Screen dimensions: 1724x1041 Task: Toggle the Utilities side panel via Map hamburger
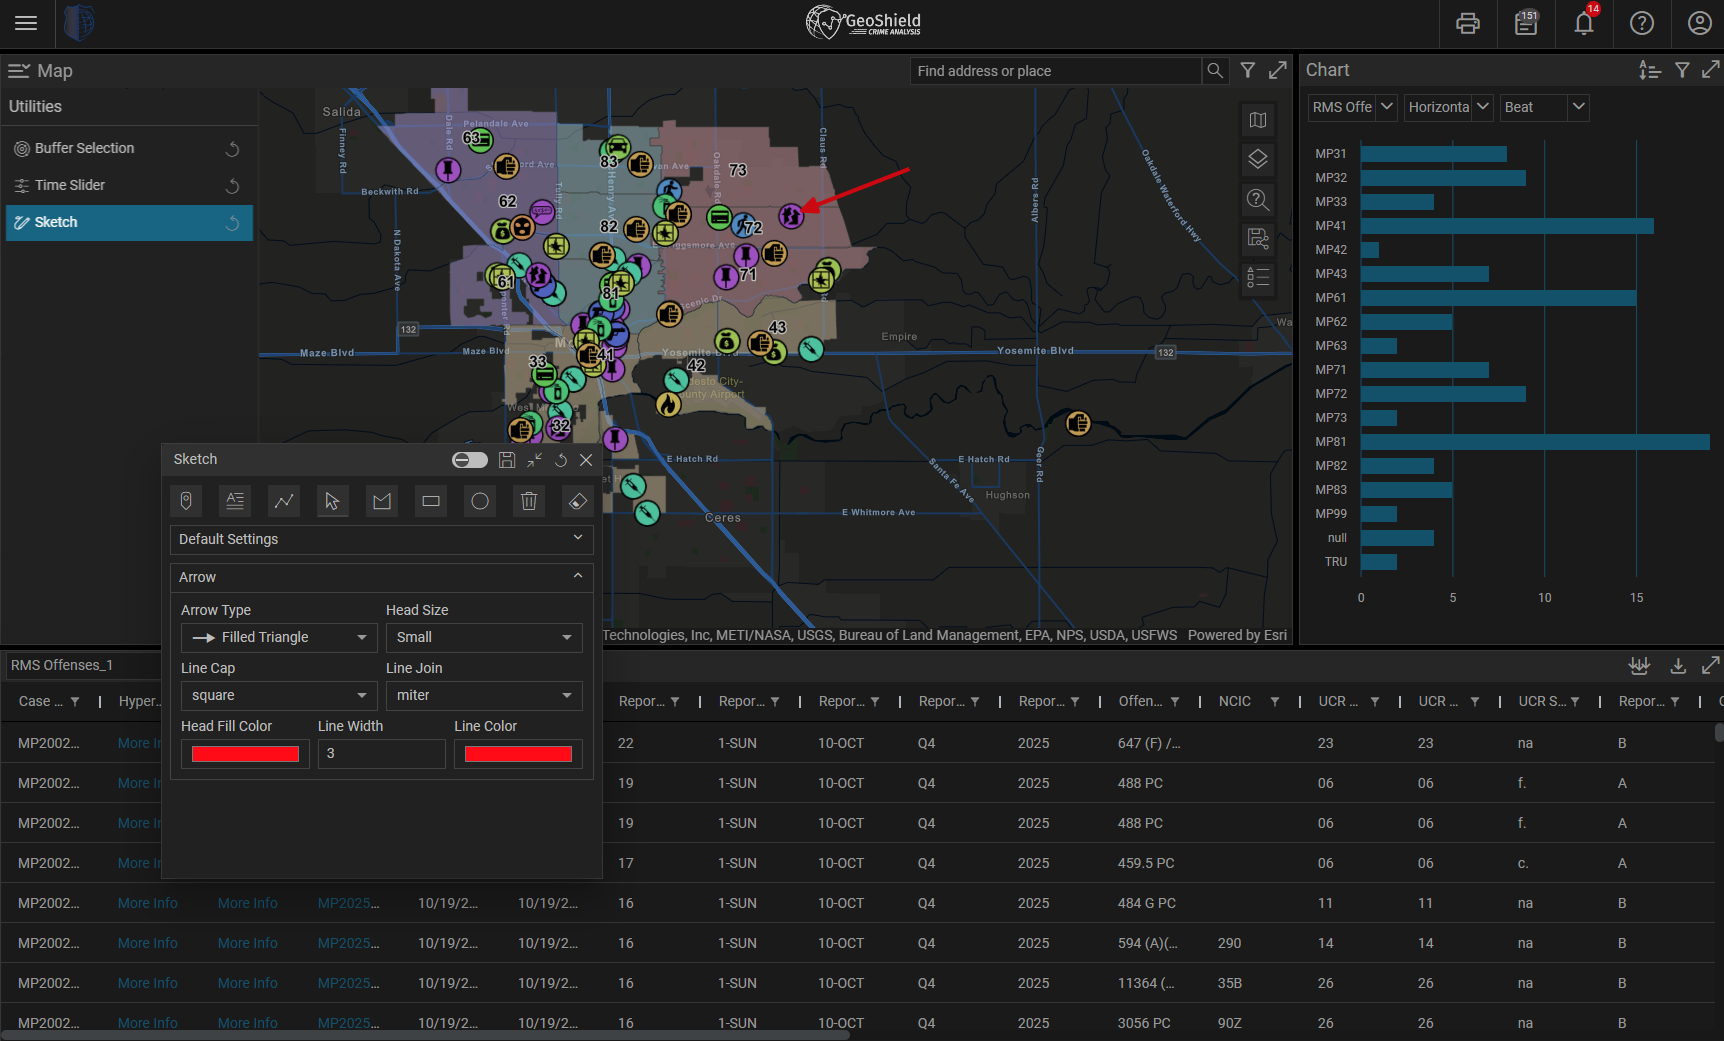pyautogui.click(x=19, y=71)
